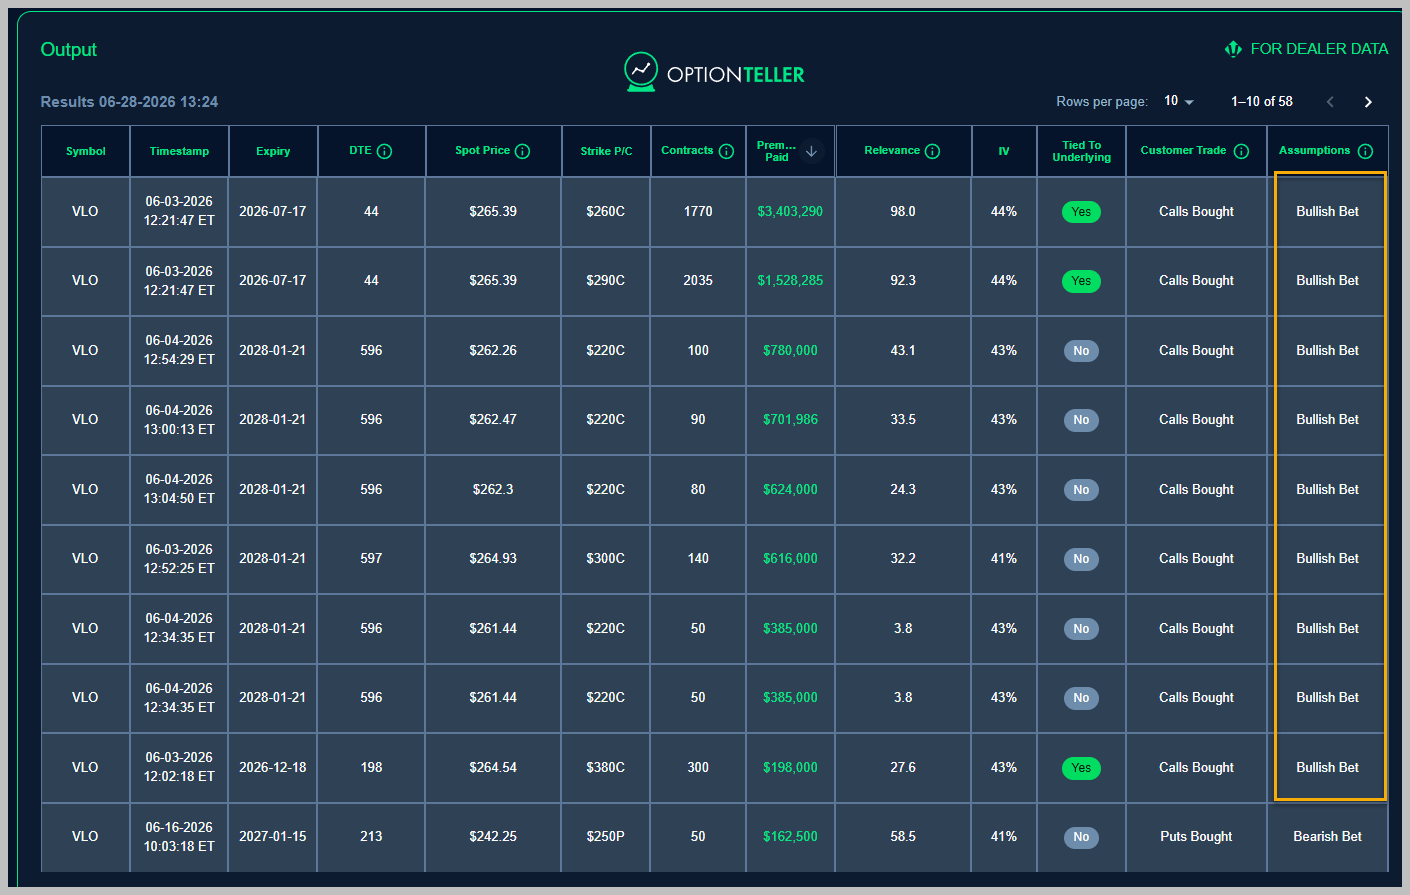Select premium value $624,000
The width and height of the screenshot is (1410, 895).
(790, 489)
